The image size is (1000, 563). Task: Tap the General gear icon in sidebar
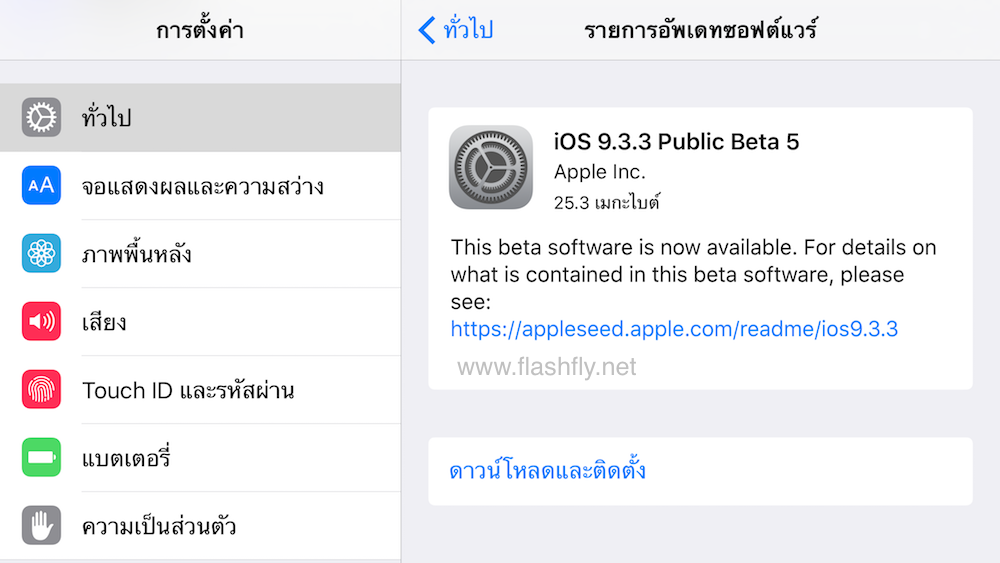42,118
